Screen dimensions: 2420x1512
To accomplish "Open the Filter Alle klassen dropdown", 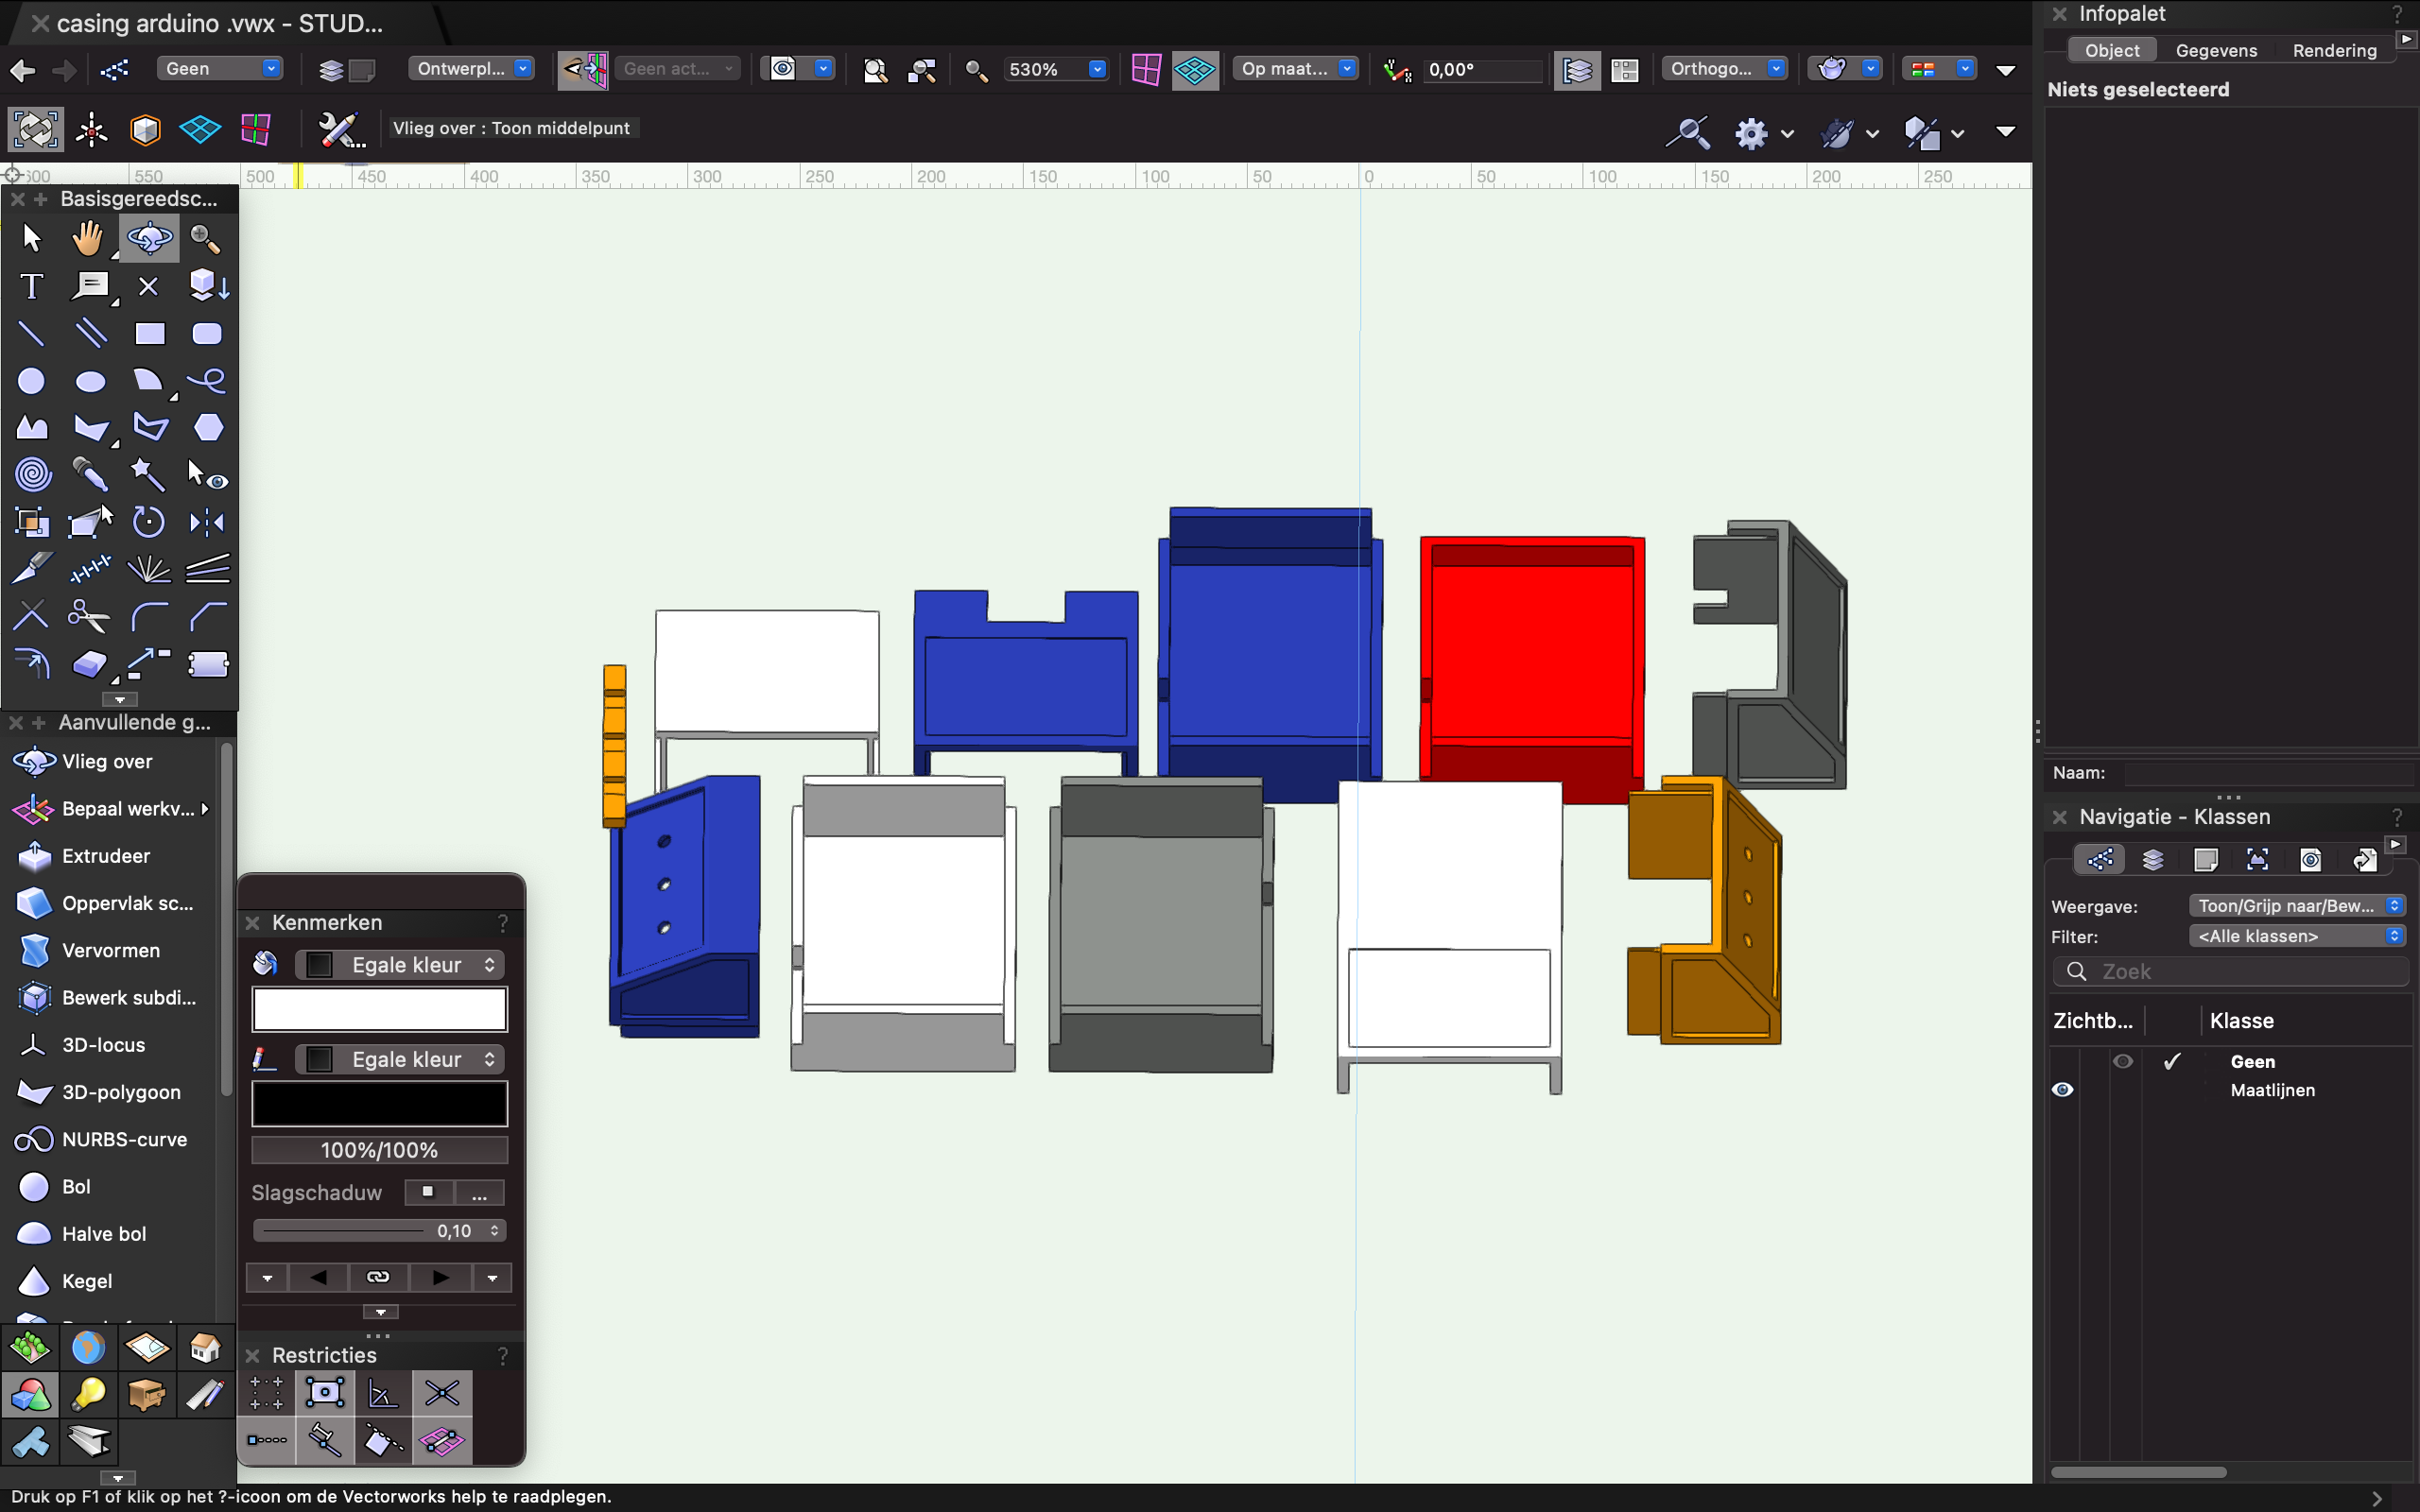I will click(2296, 937).
